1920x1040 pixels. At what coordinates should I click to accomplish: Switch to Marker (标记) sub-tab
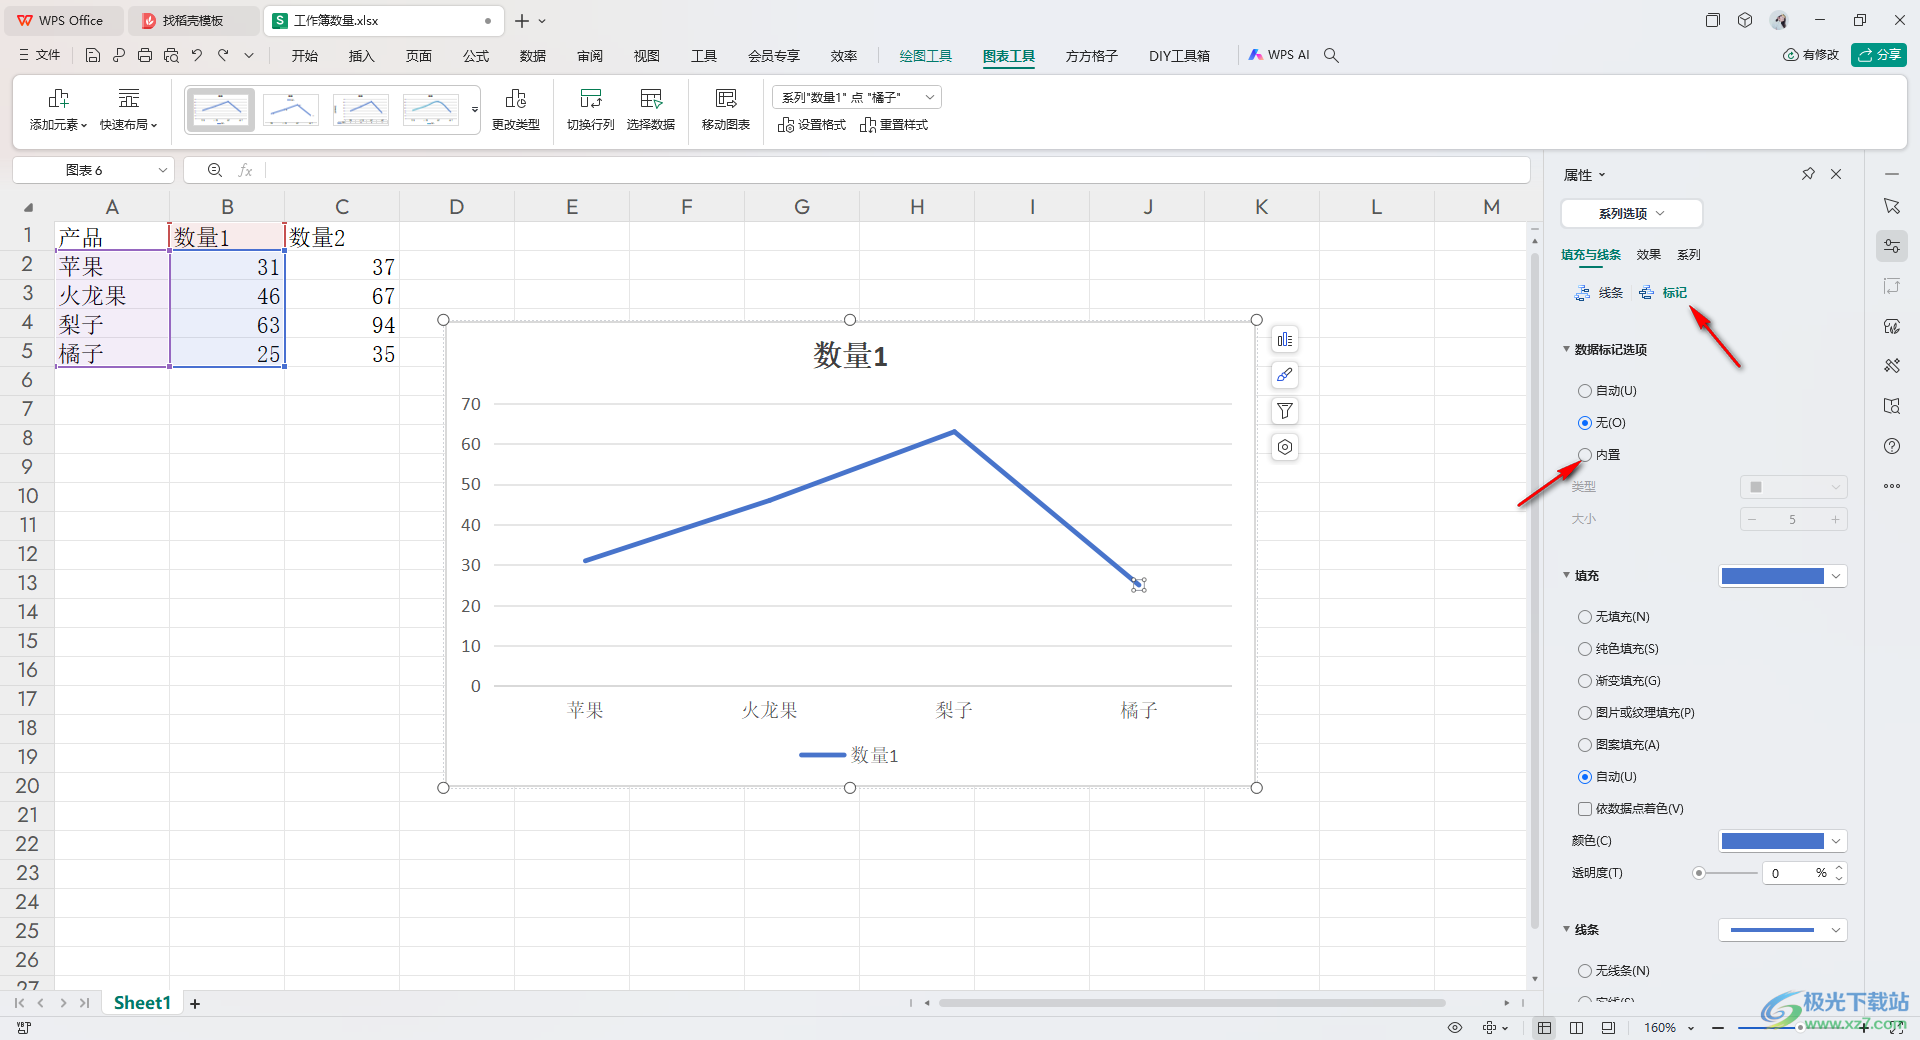pos(1664,293)
